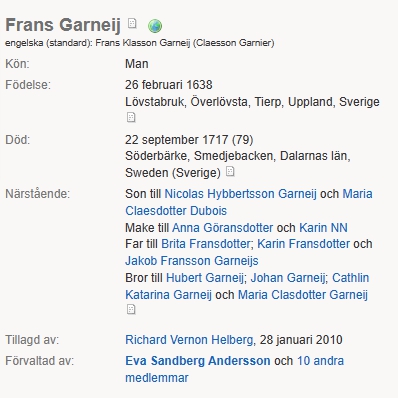View brother Hubert Garneij's profile
Image resolution: width=398 pixels, height=398 pixels.
205,278
